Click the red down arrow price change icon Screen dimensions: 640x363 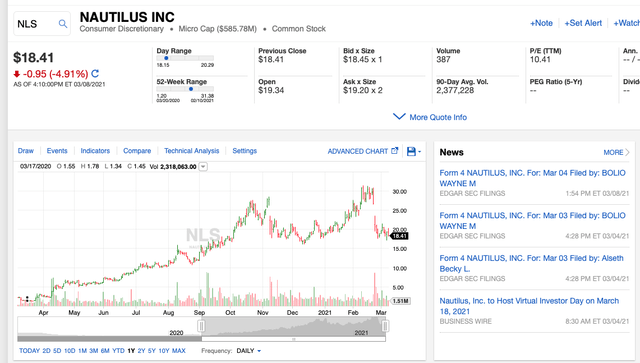click(17, 74)
